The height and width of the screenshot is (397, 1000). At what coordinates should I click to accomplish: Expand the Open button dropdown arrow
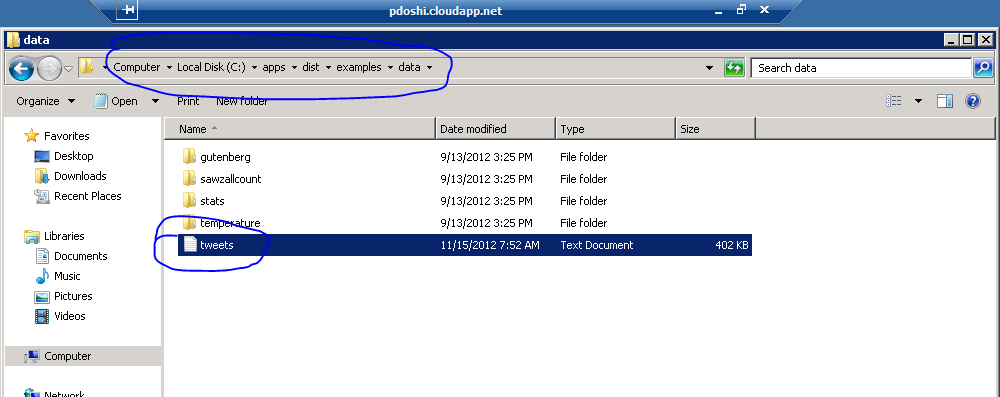point(155,101)
